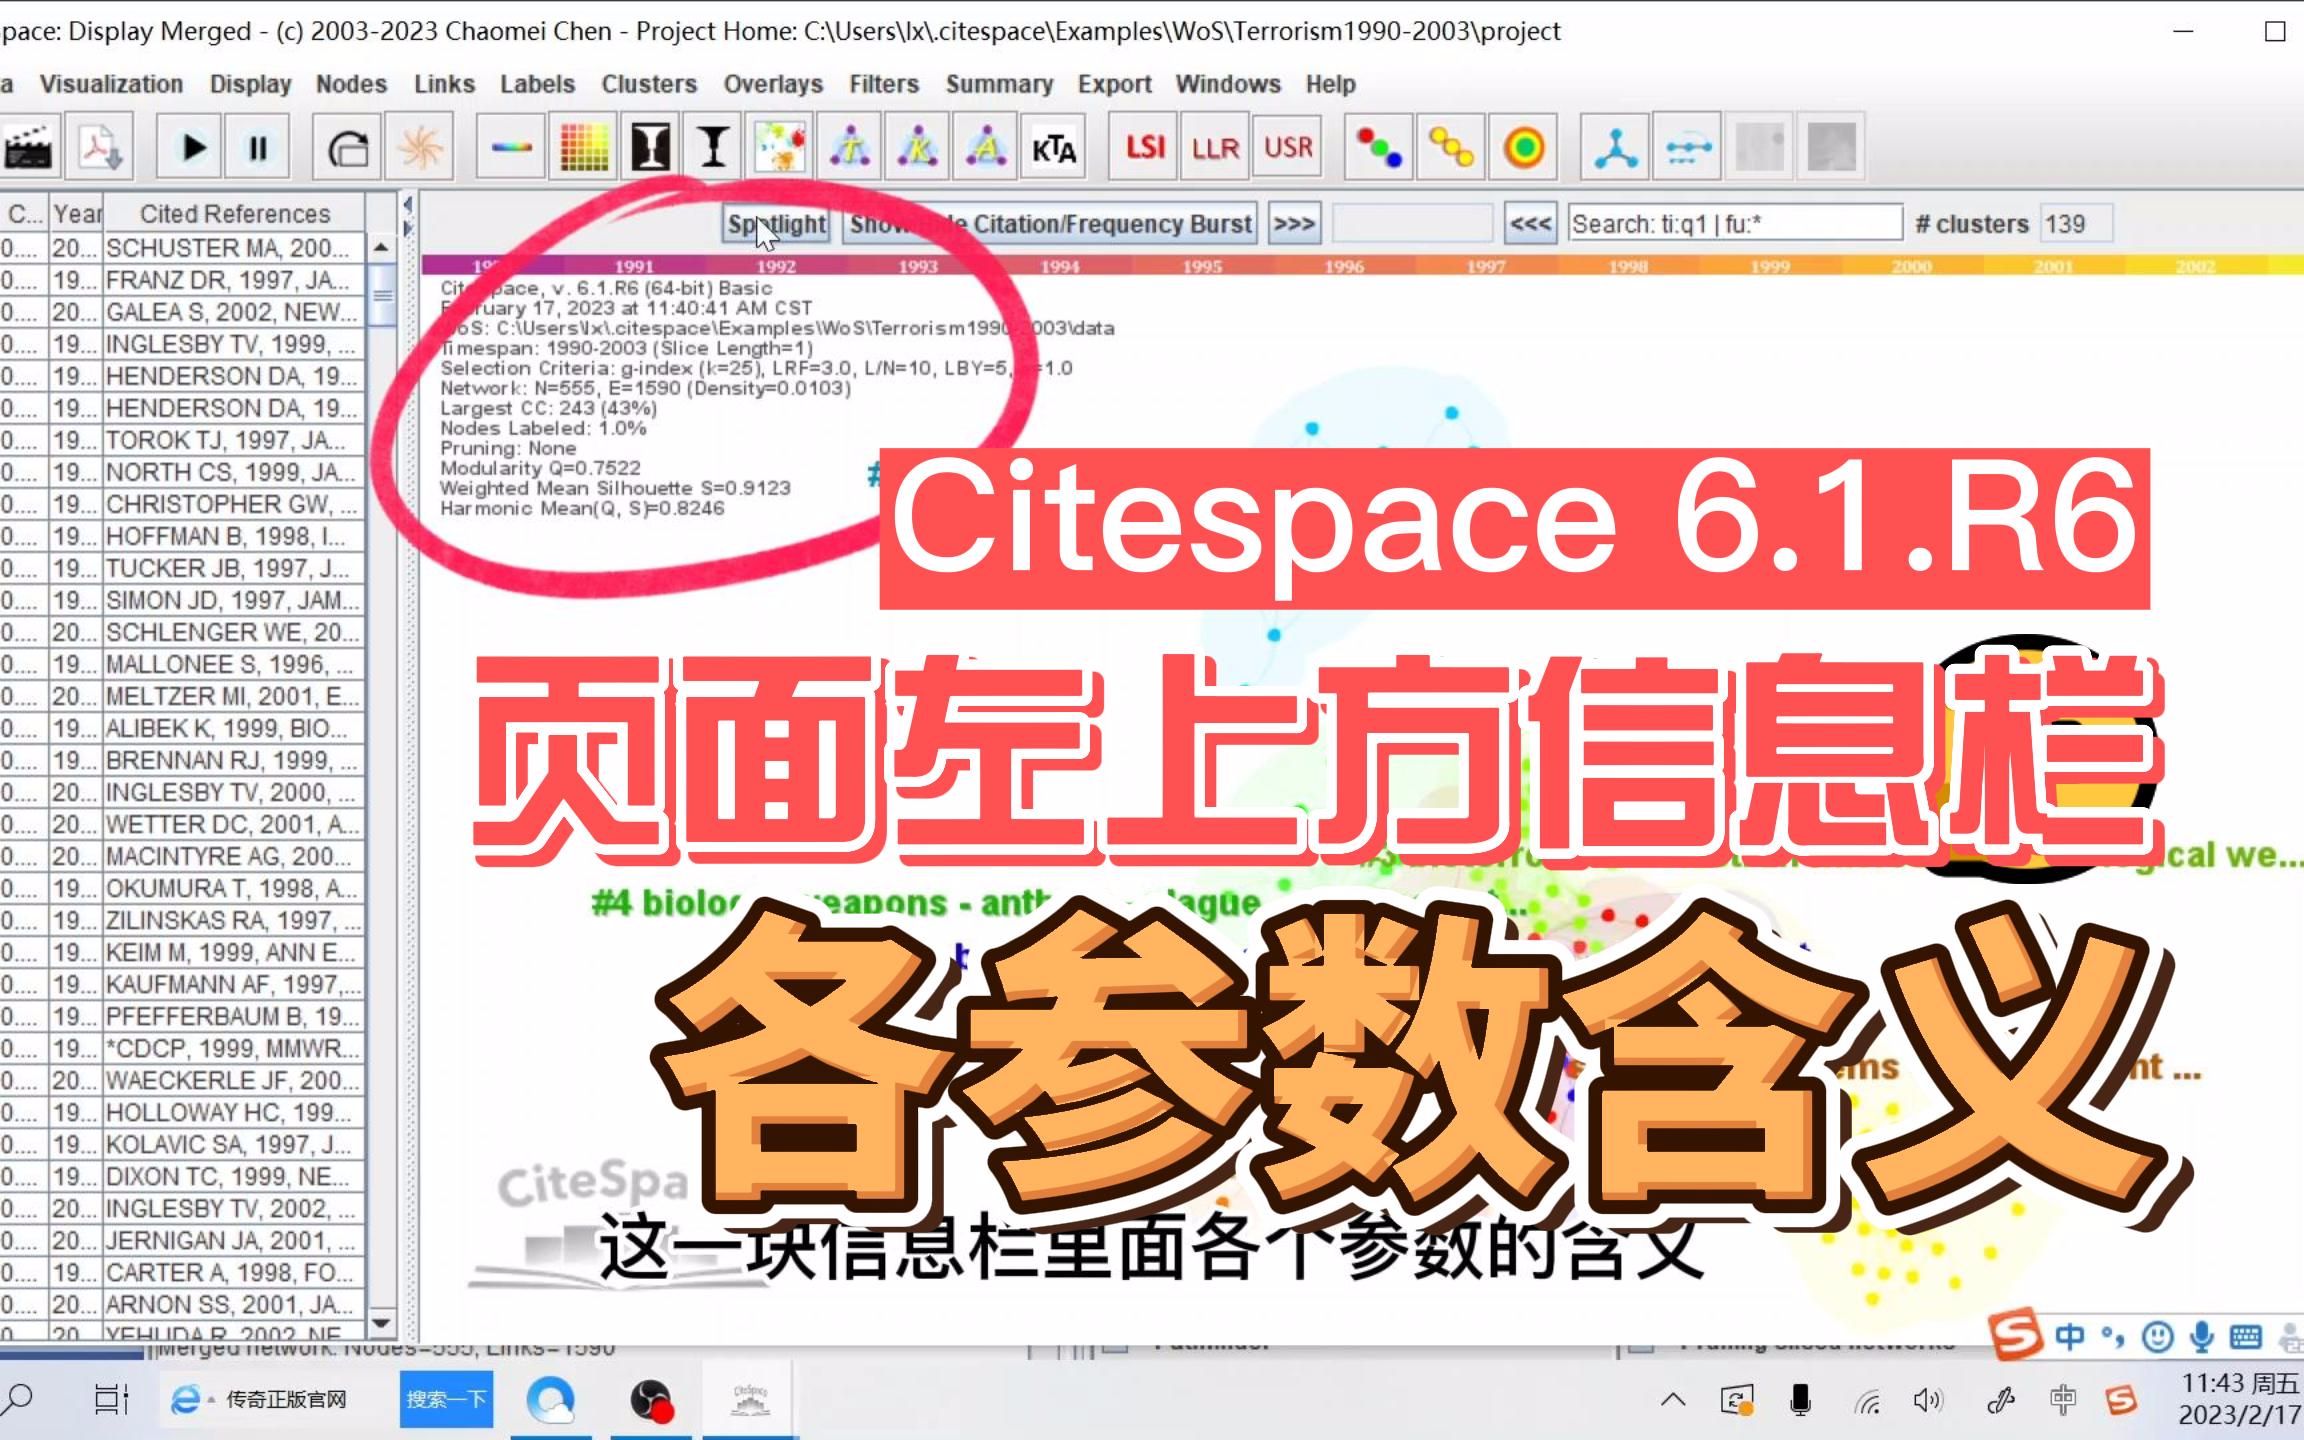Select the TOROK TJ, 1997 reference row
Image resolution: width=2304 pixels, height=1440 pixels.
point(182,440)
